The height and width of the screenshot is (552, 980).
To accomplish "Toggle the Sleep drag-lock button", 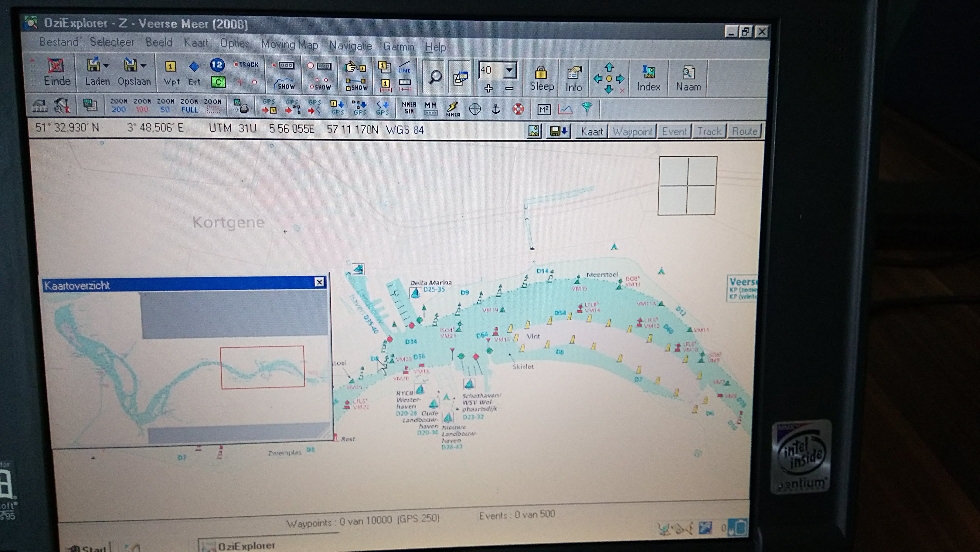I will (541, 78).
